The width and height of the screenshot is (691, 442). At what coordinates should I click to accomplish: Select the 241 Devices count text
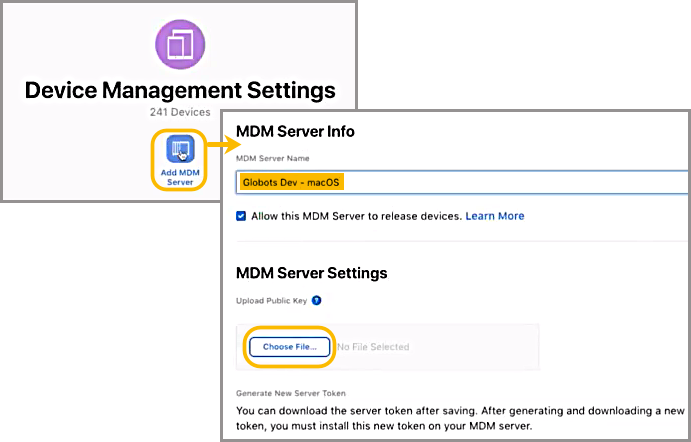[x=180, y=113]
